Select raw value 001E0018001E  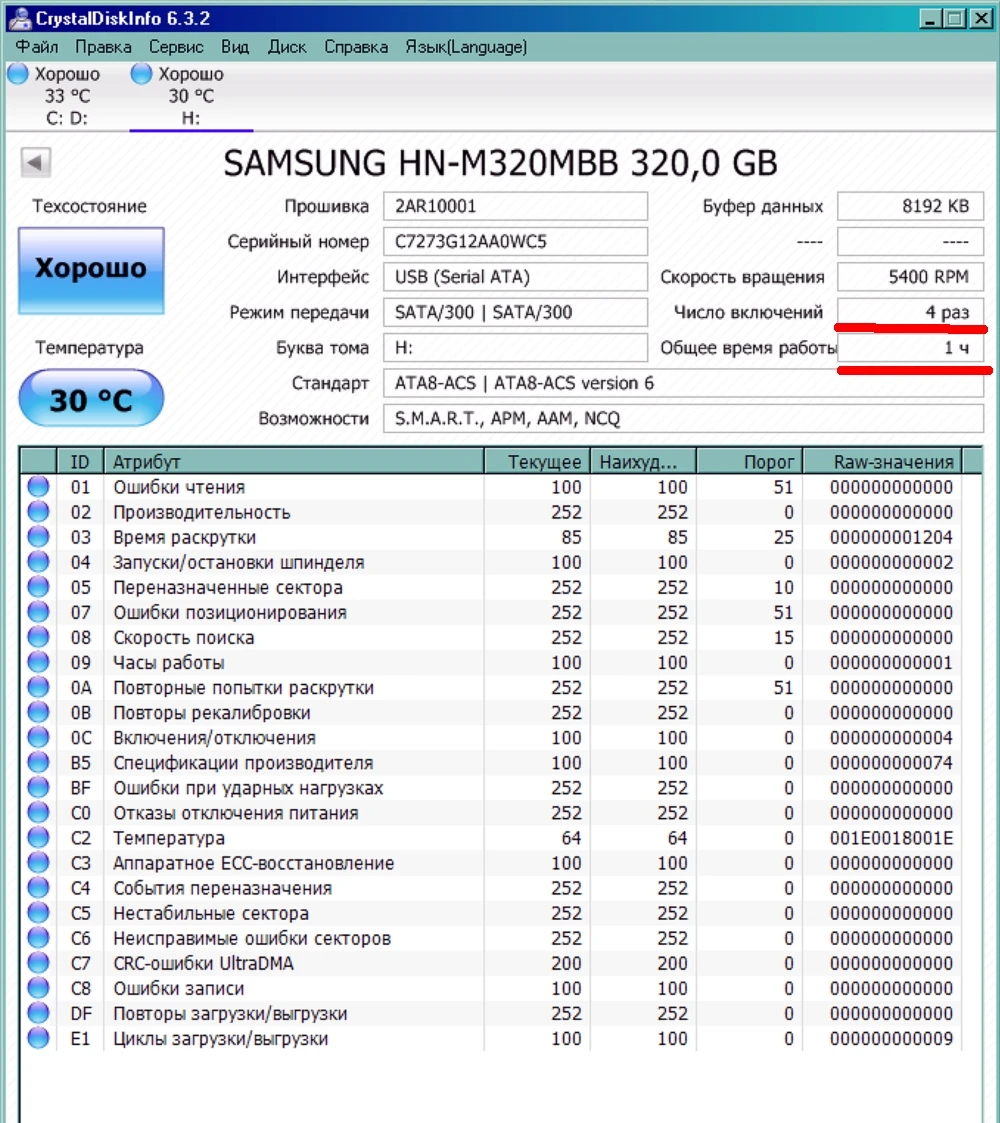[x=891, y=838]
